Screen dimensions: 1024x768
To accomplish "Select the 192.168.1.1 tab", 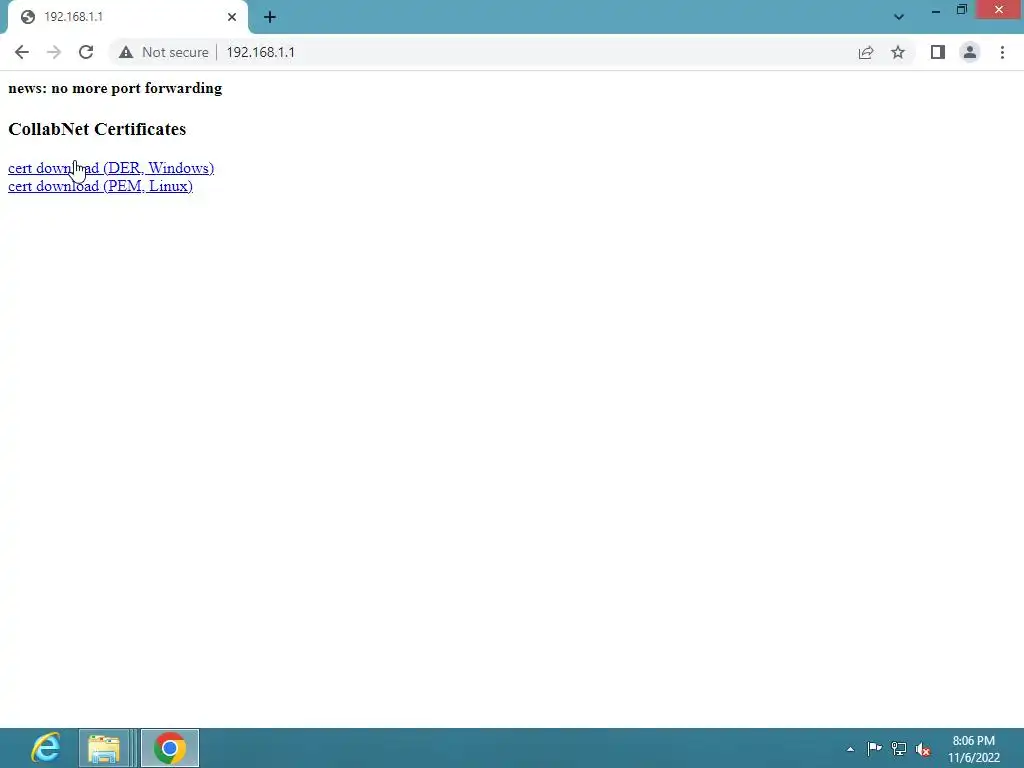I will pos(128,17).
